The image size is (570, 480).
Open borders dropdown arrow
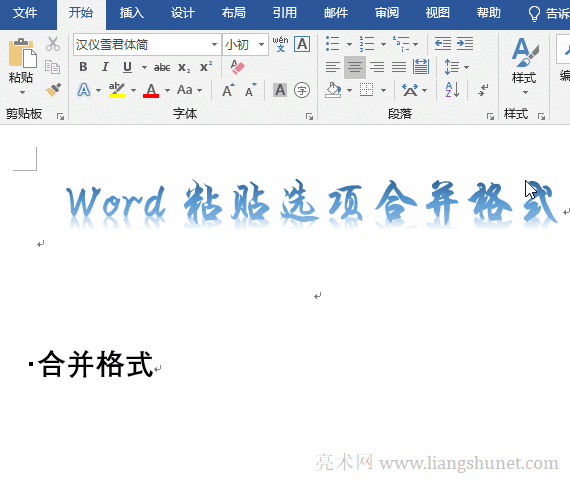click(383, 90)
